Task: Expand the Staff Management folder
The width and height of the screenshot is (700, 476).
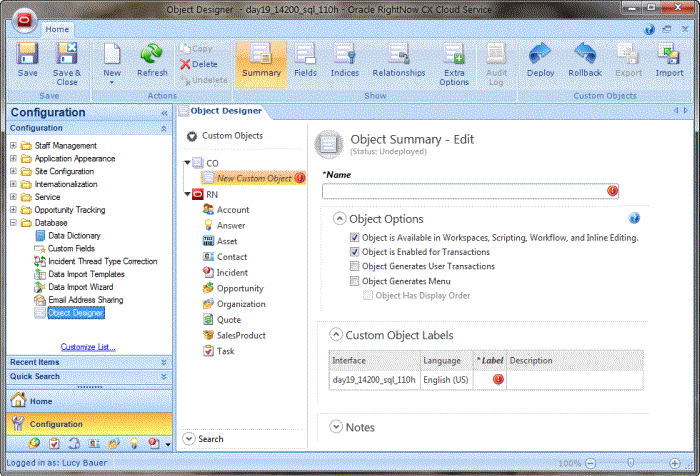Action: (x=14, y=145)
